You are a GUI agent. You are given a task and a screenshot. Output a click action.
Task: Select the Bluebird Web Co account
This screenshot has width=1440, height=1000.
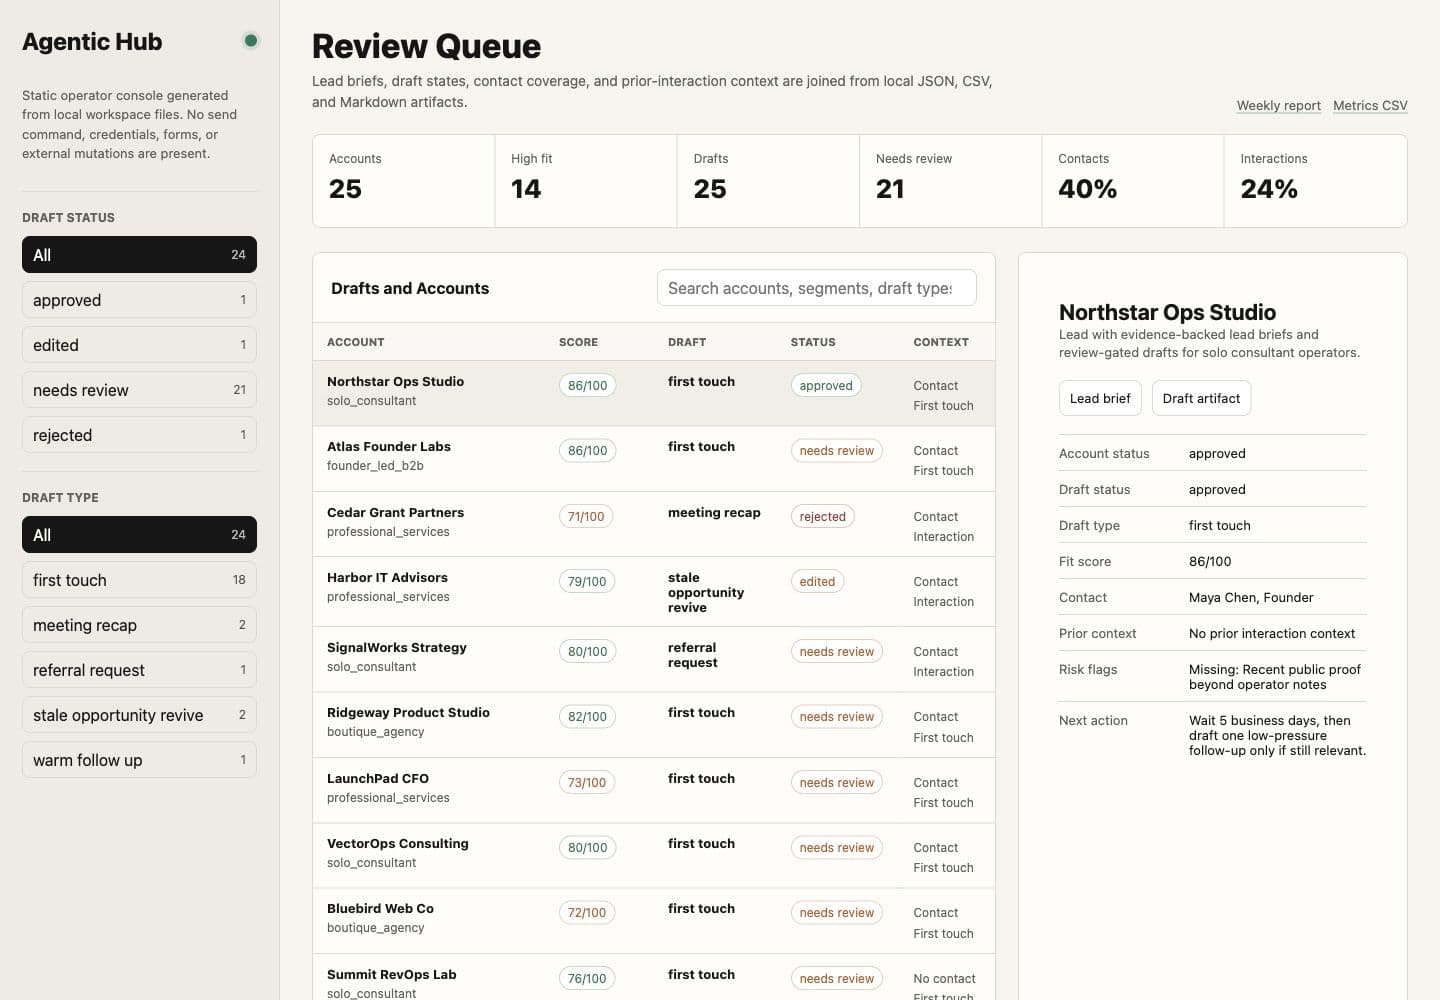click(x=654, y=921)
